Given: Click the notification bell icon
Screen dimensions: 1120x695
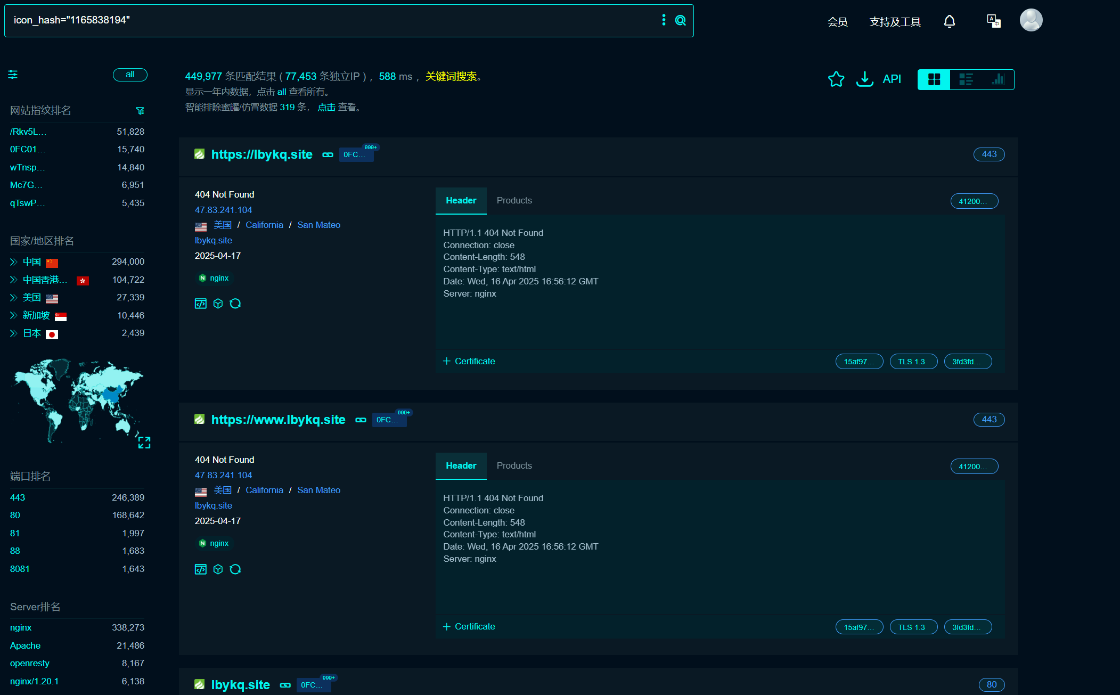Looking at the screenshot, I should point(949,21).
